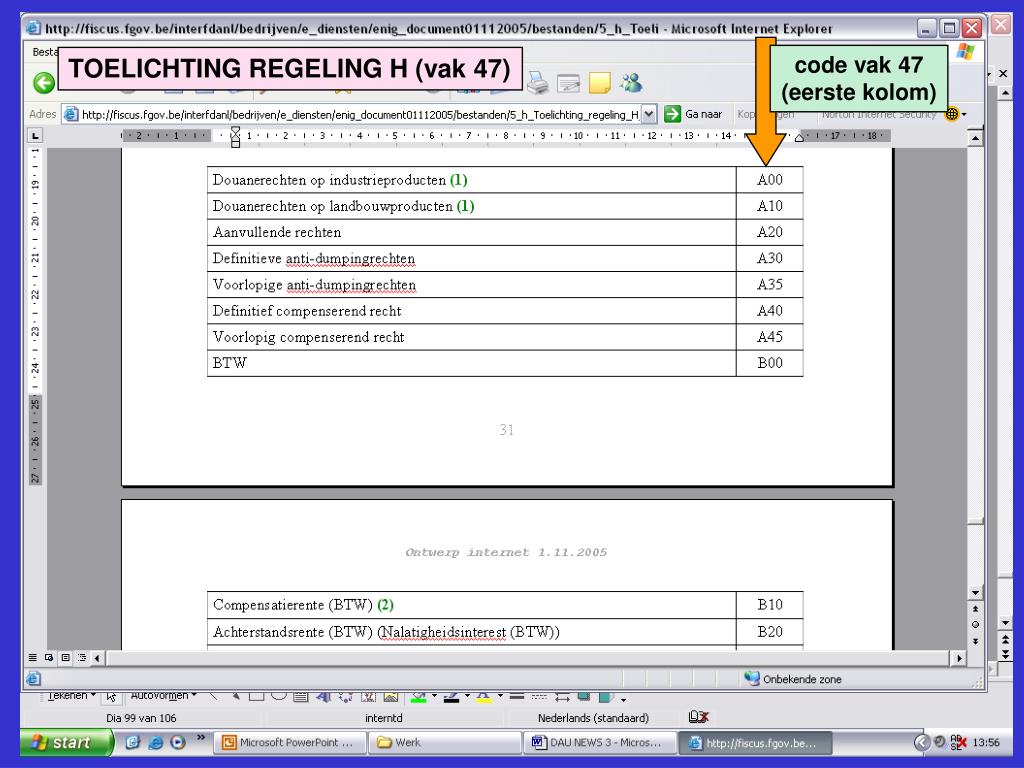Screen dimensions: 1024x768
Task: Open the Werk folder taskbar button
Action: [x=445, y=743]
